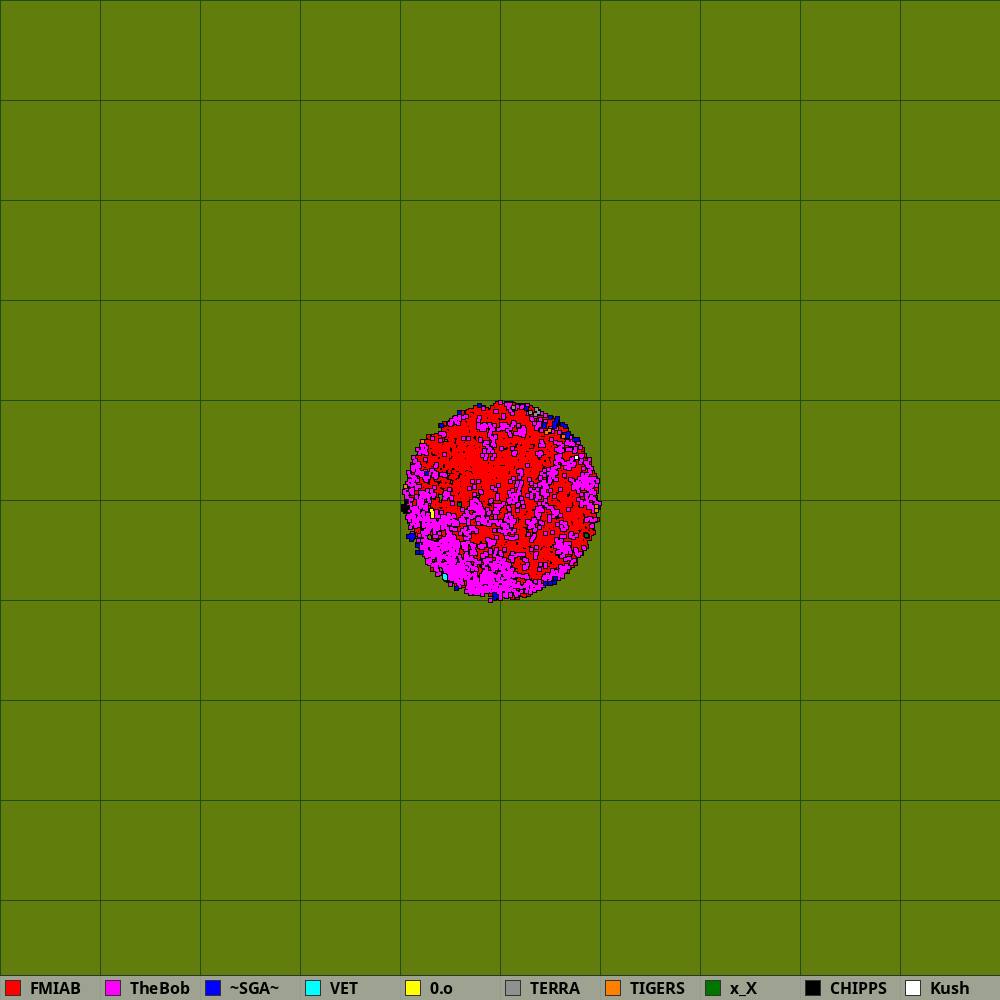Screen dimensions: 1000x1000
Task: Select the Kush alliance label
Action: pos(949,988)
